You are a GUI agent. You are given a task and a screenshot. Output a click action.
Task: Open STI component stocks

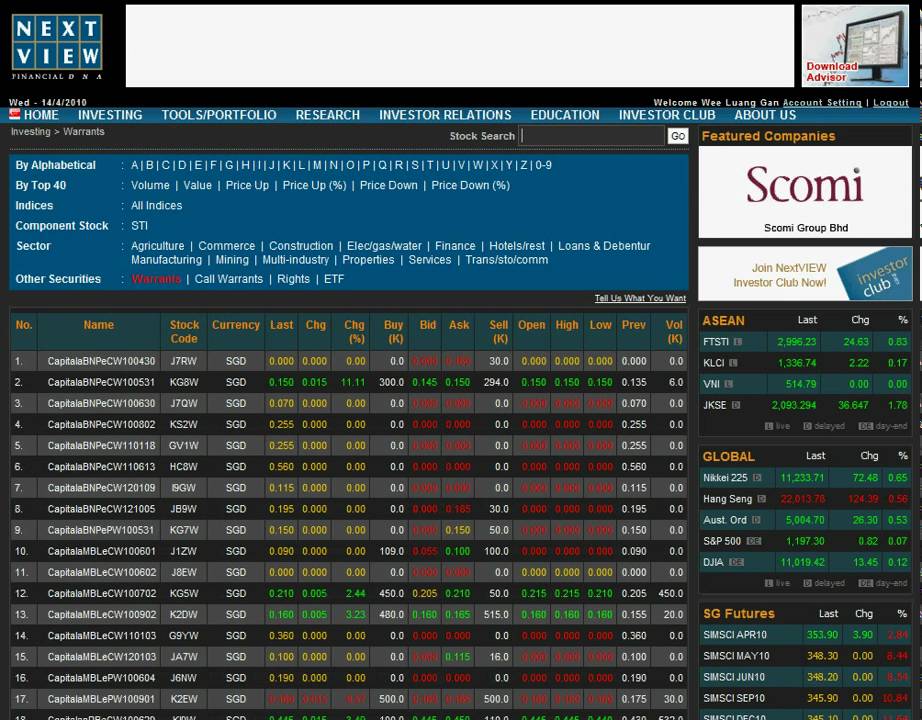(139, 225)
